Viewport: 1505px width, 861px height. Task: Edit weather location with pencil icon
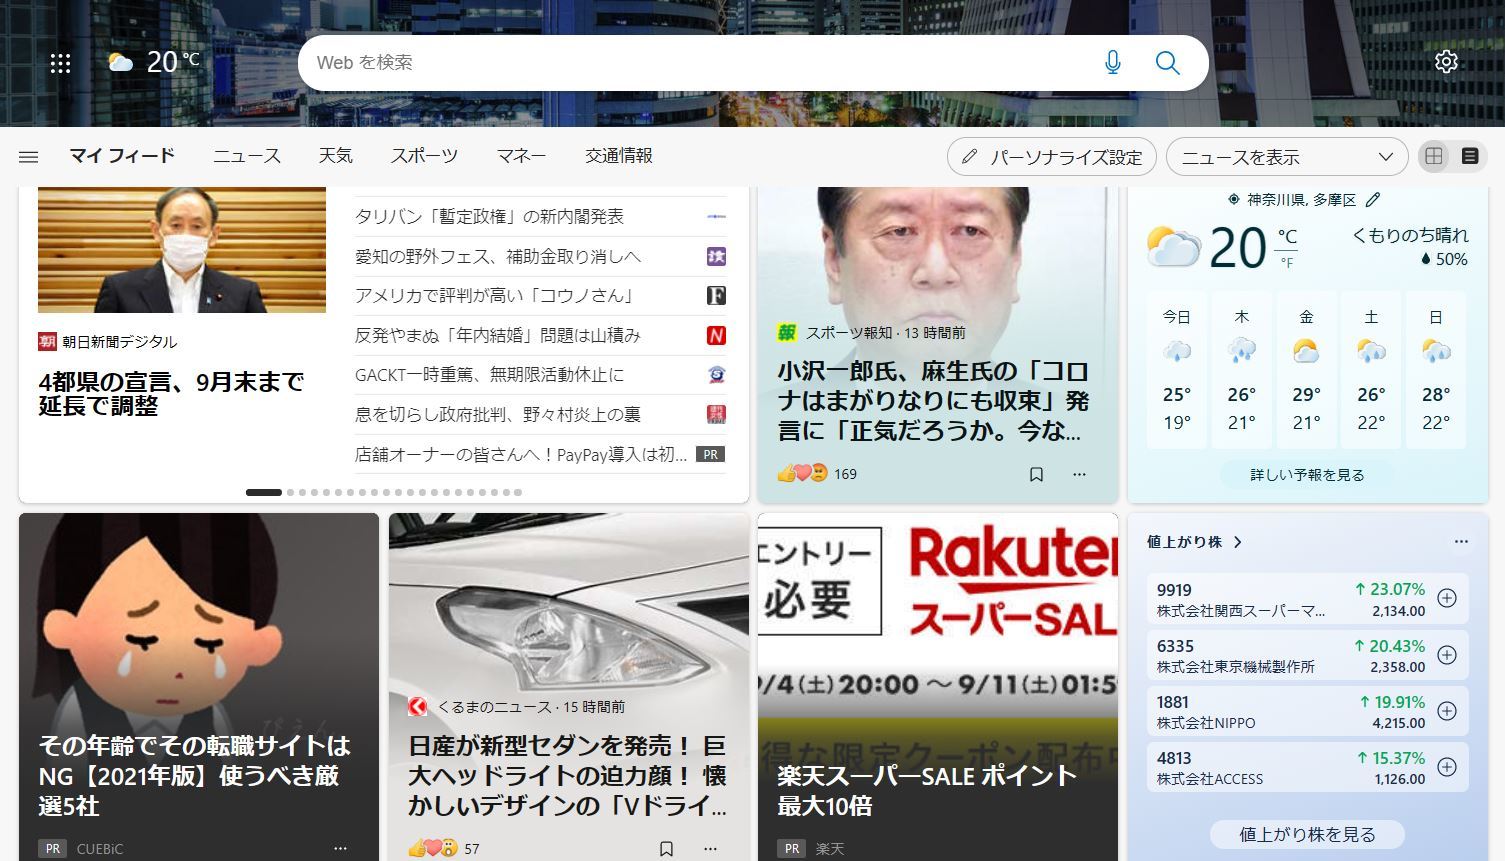(1373, 200)
